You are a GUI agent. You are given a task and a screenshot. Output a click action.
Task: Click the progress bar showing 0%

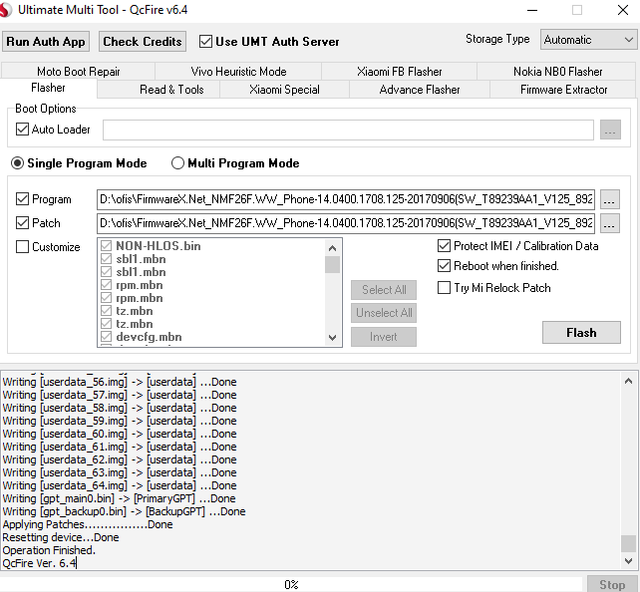click(291, 585)
